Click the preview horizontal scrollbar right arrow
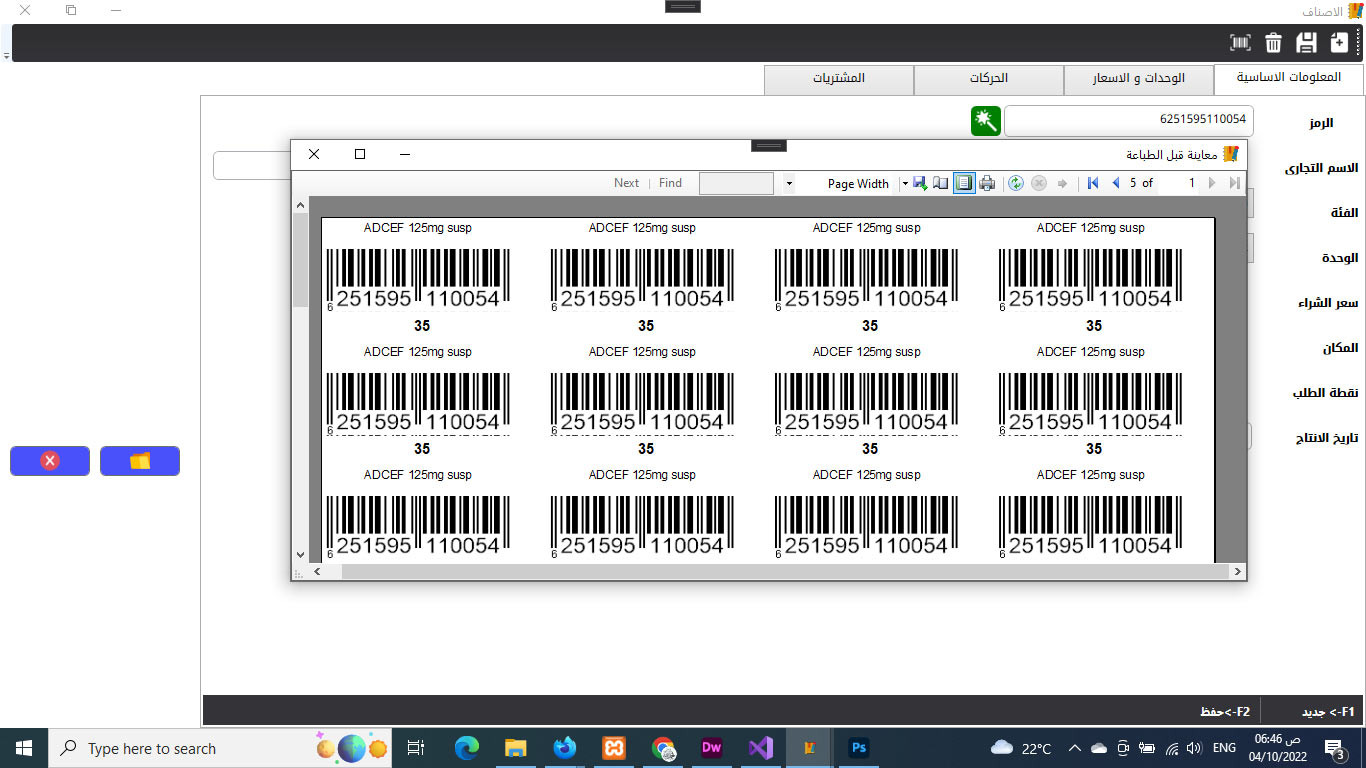The height and width of the screenshot is (768, 1366). (1237, 572)
